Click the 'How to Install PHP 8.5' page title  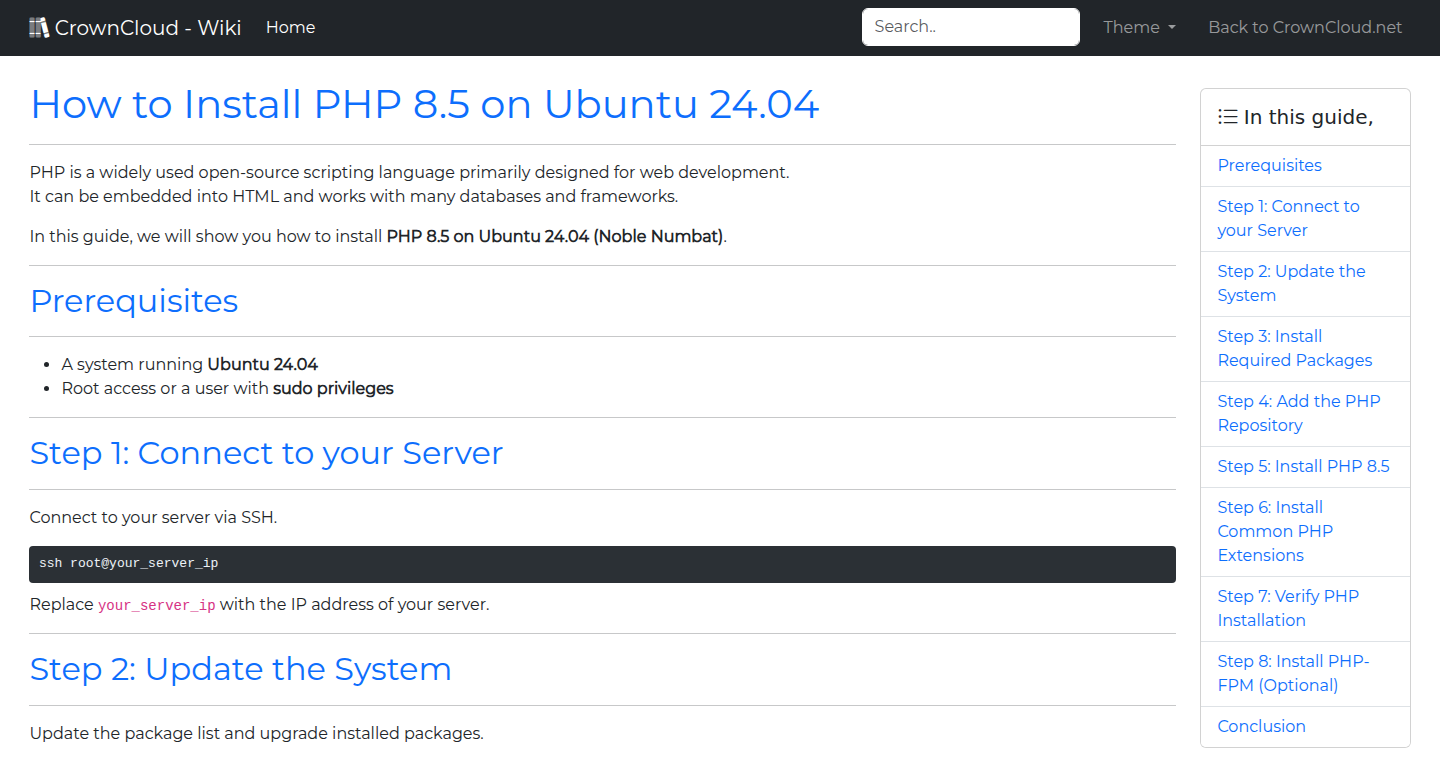point(425,104)
